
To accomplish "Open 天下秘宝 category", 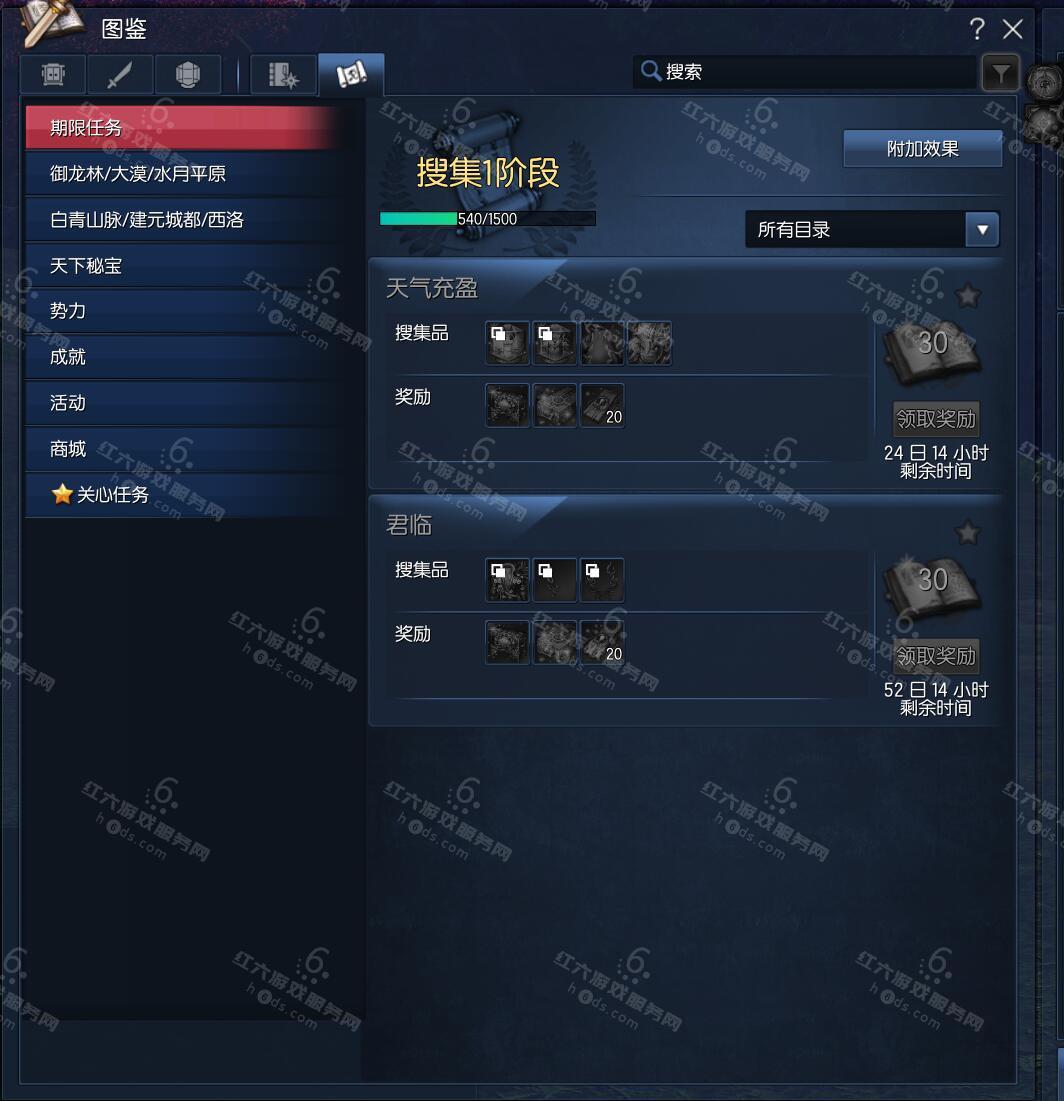I will (183, 265).
